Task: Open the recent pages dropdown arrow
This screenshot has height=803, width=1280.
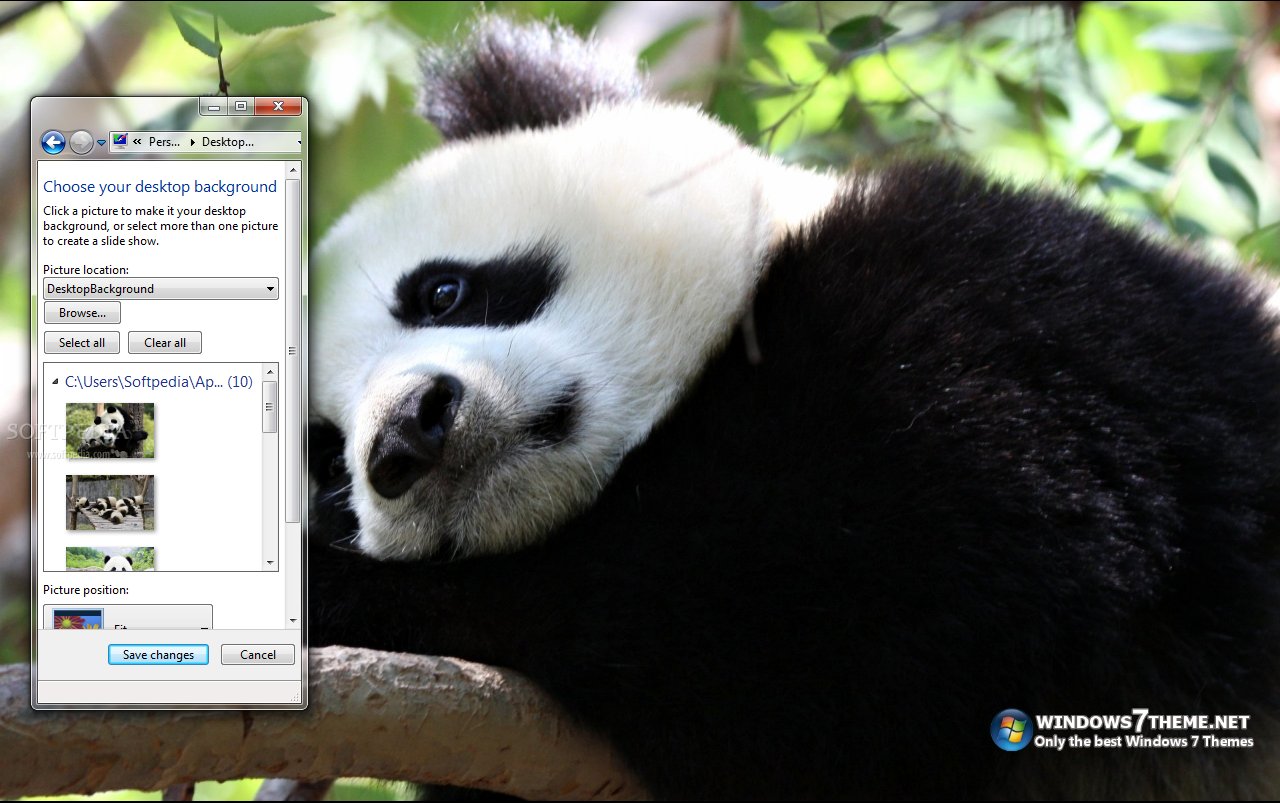Action: (x=101, y=143)
